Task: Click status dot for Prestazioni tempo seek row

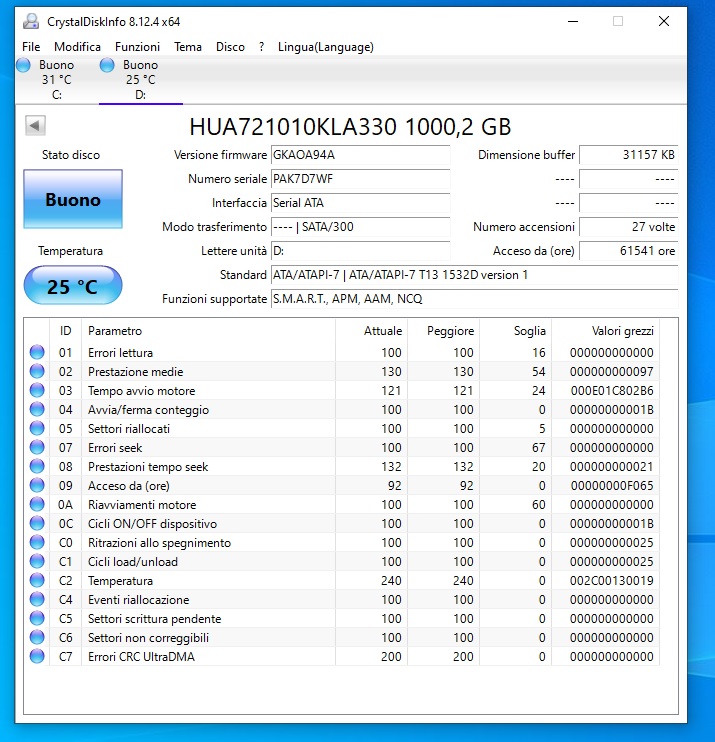Action: coord(37,466)
